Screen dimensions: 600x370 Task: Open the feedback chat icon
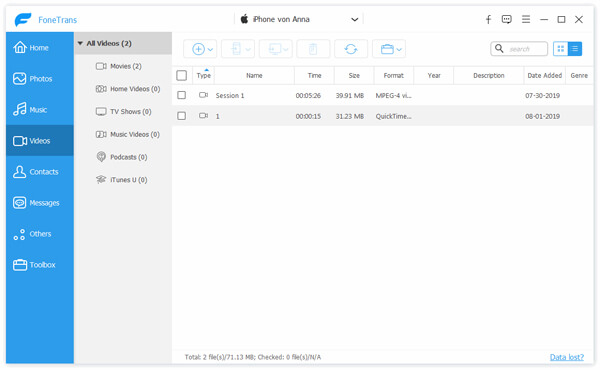(x=507, y=19)
